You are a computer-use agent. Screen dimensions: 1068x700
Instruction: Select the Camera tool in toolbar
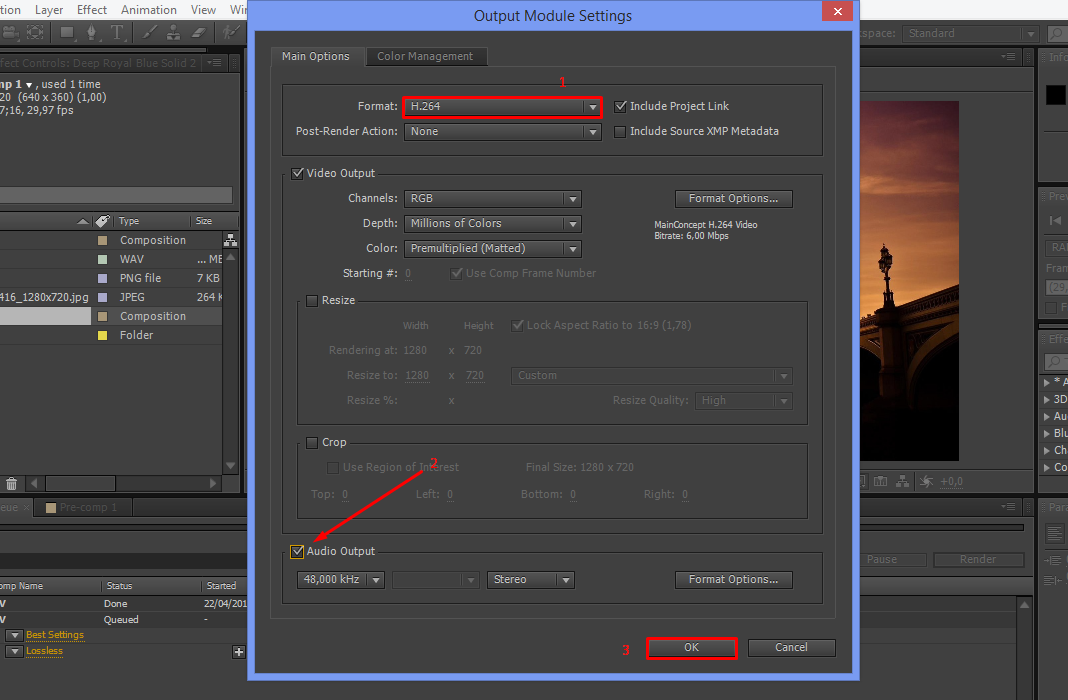pyautogui.click(x=10, y=32)
